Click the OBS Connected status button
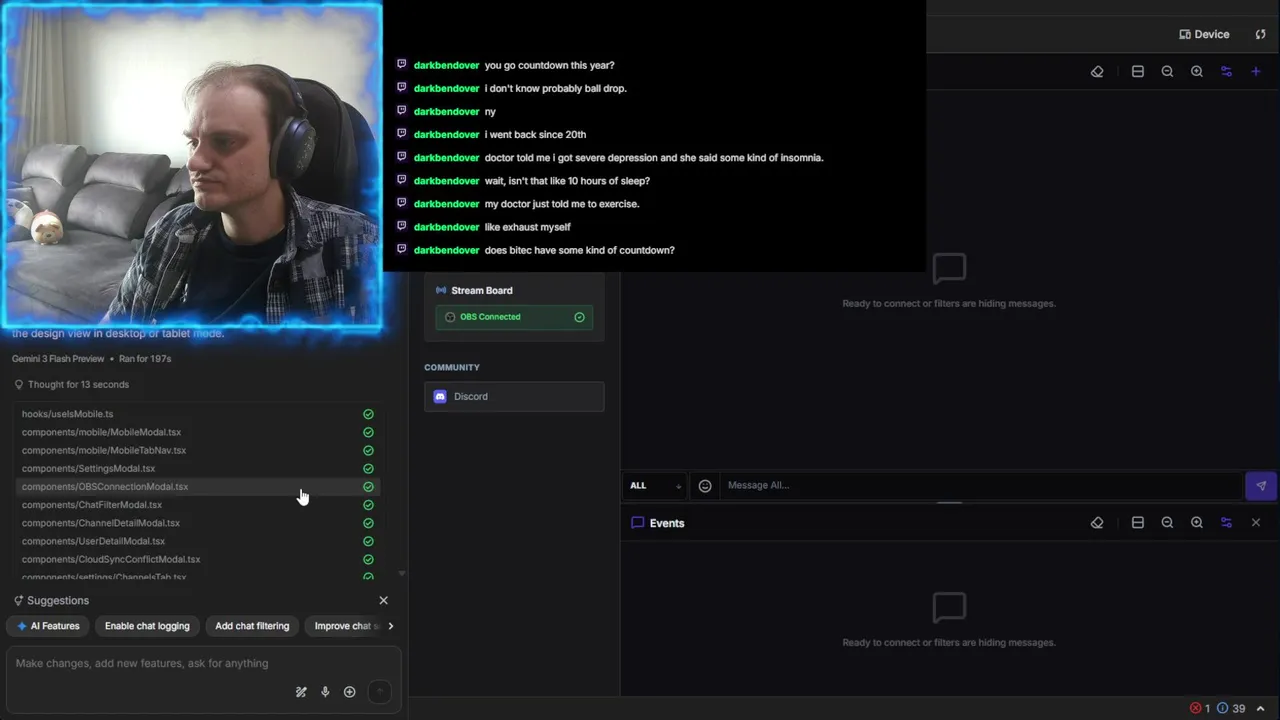1280x720 pixels. [514, 317]
